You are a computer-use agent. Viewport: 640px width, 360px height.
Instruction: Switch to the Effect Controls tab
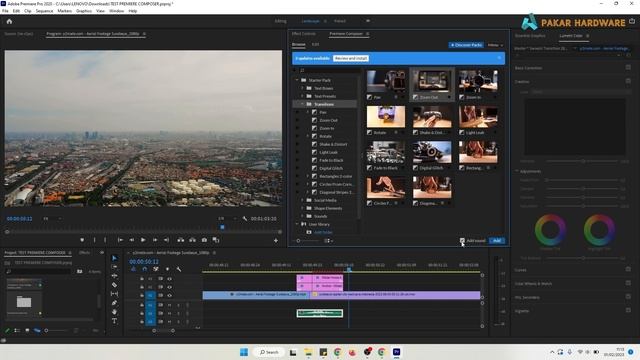pos(304,34)
